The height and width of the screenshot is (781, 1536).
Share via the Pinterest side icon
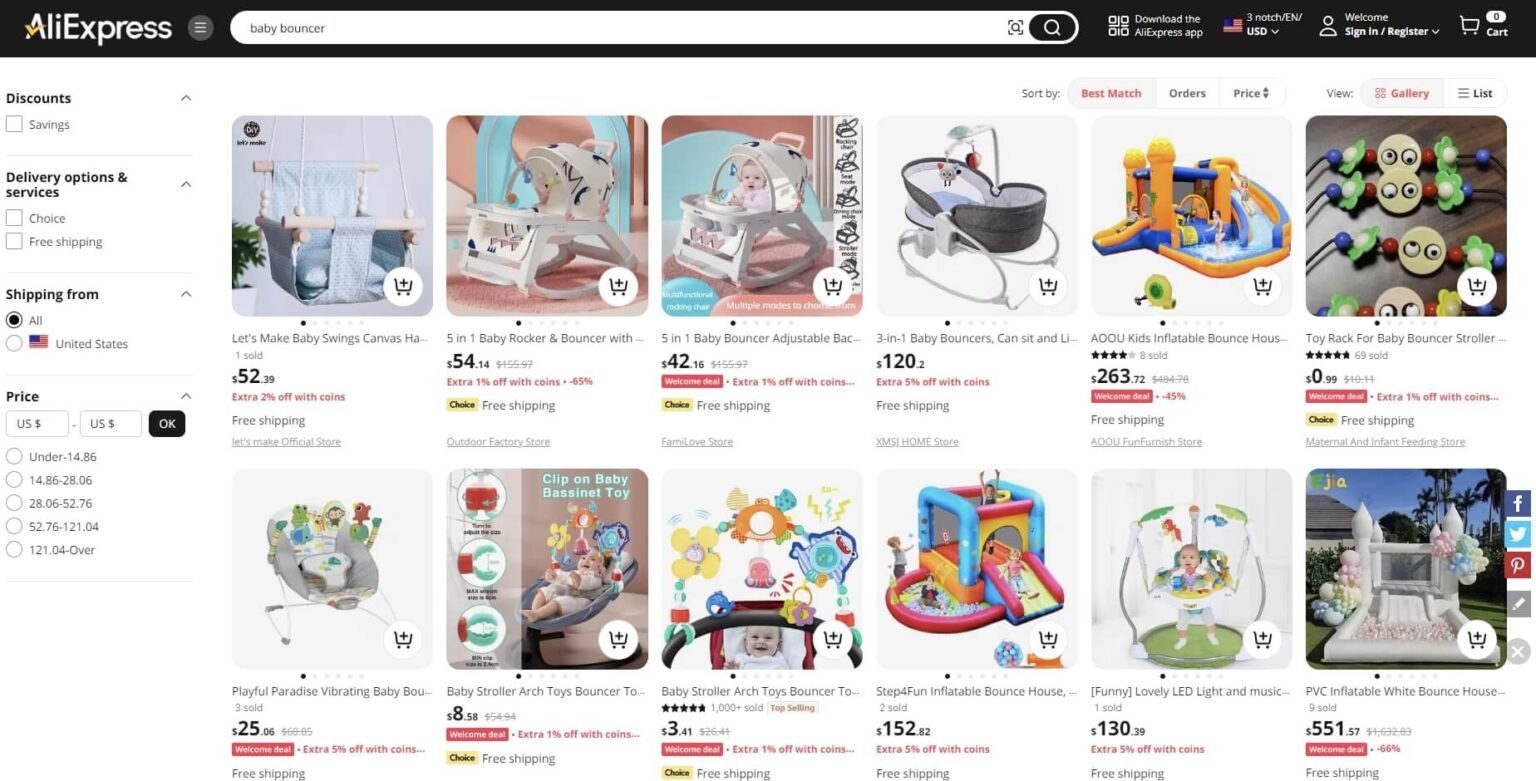coord(1518,565)
